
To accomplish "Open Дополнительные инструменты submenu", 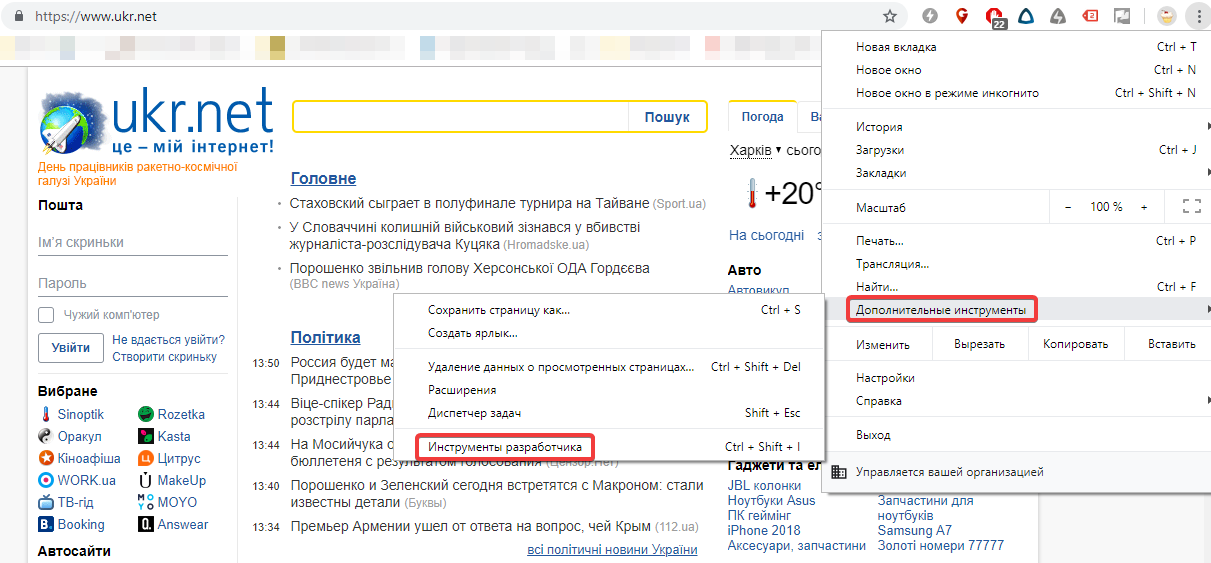I will coord(1016,310).
